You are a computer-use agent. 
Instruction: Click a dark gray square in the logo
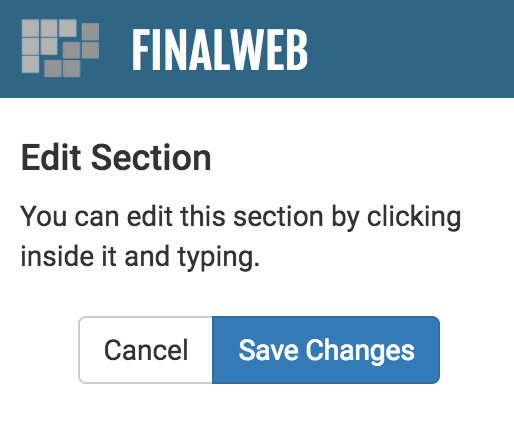tap(91, 31)
